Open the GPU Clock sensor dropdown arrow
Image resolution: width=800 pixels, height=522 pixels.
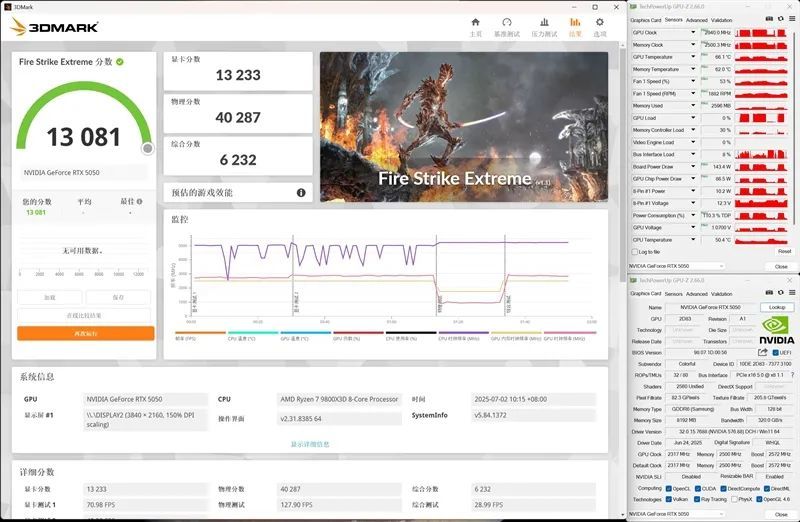coord(693,32)
